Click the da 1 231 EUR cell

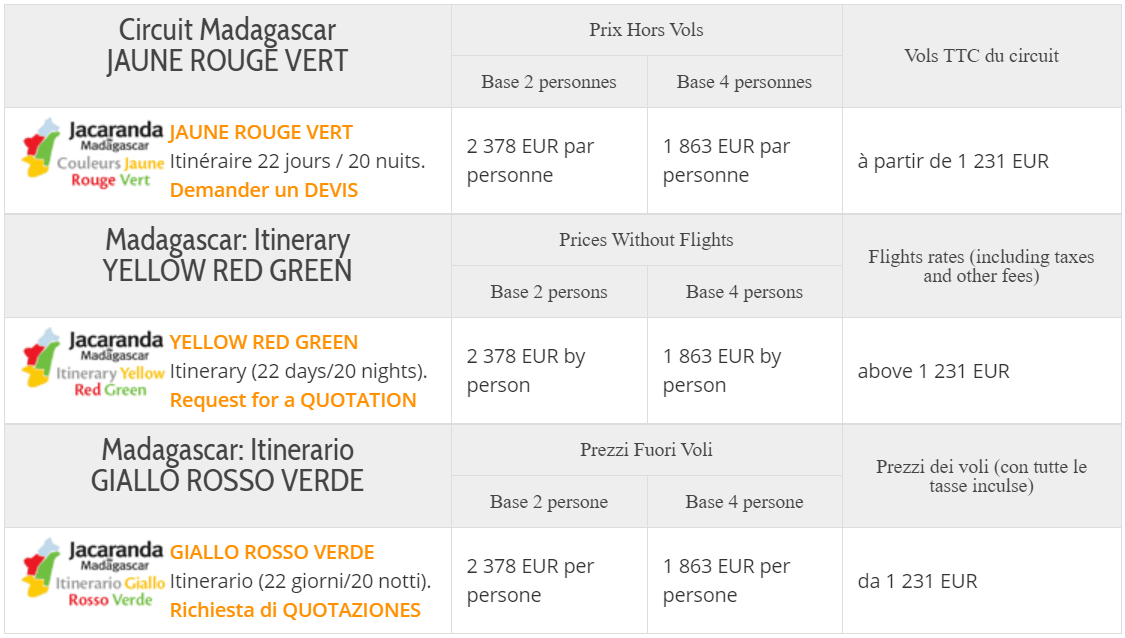982,581
